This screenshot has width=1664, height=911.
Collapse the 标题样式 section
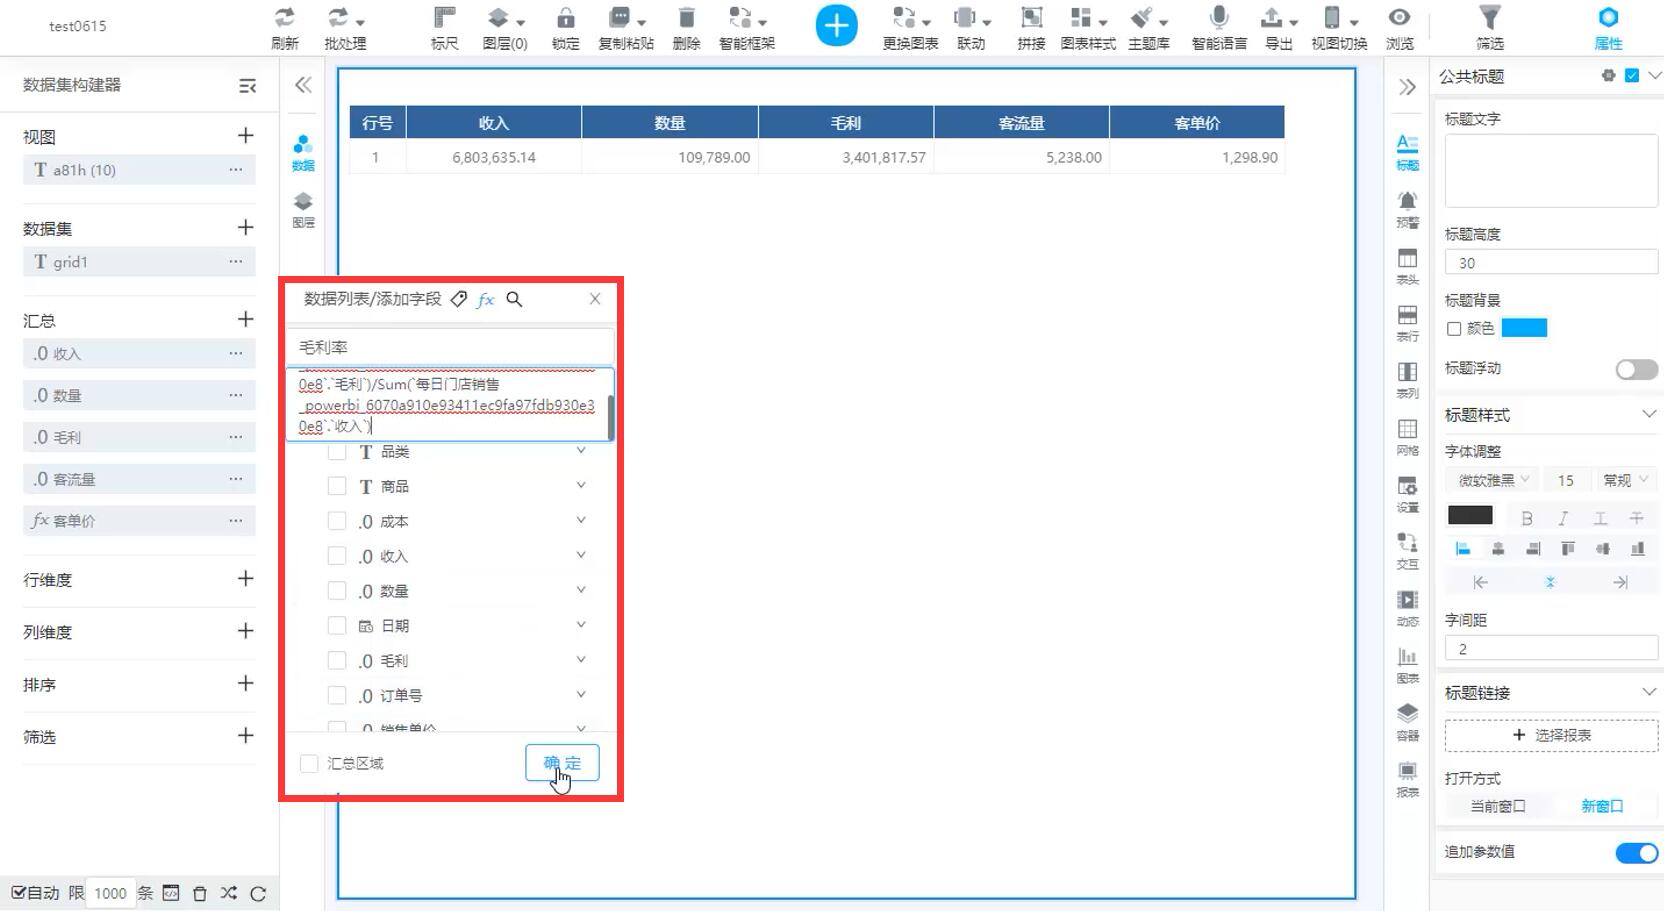(x=1649, y=414)
